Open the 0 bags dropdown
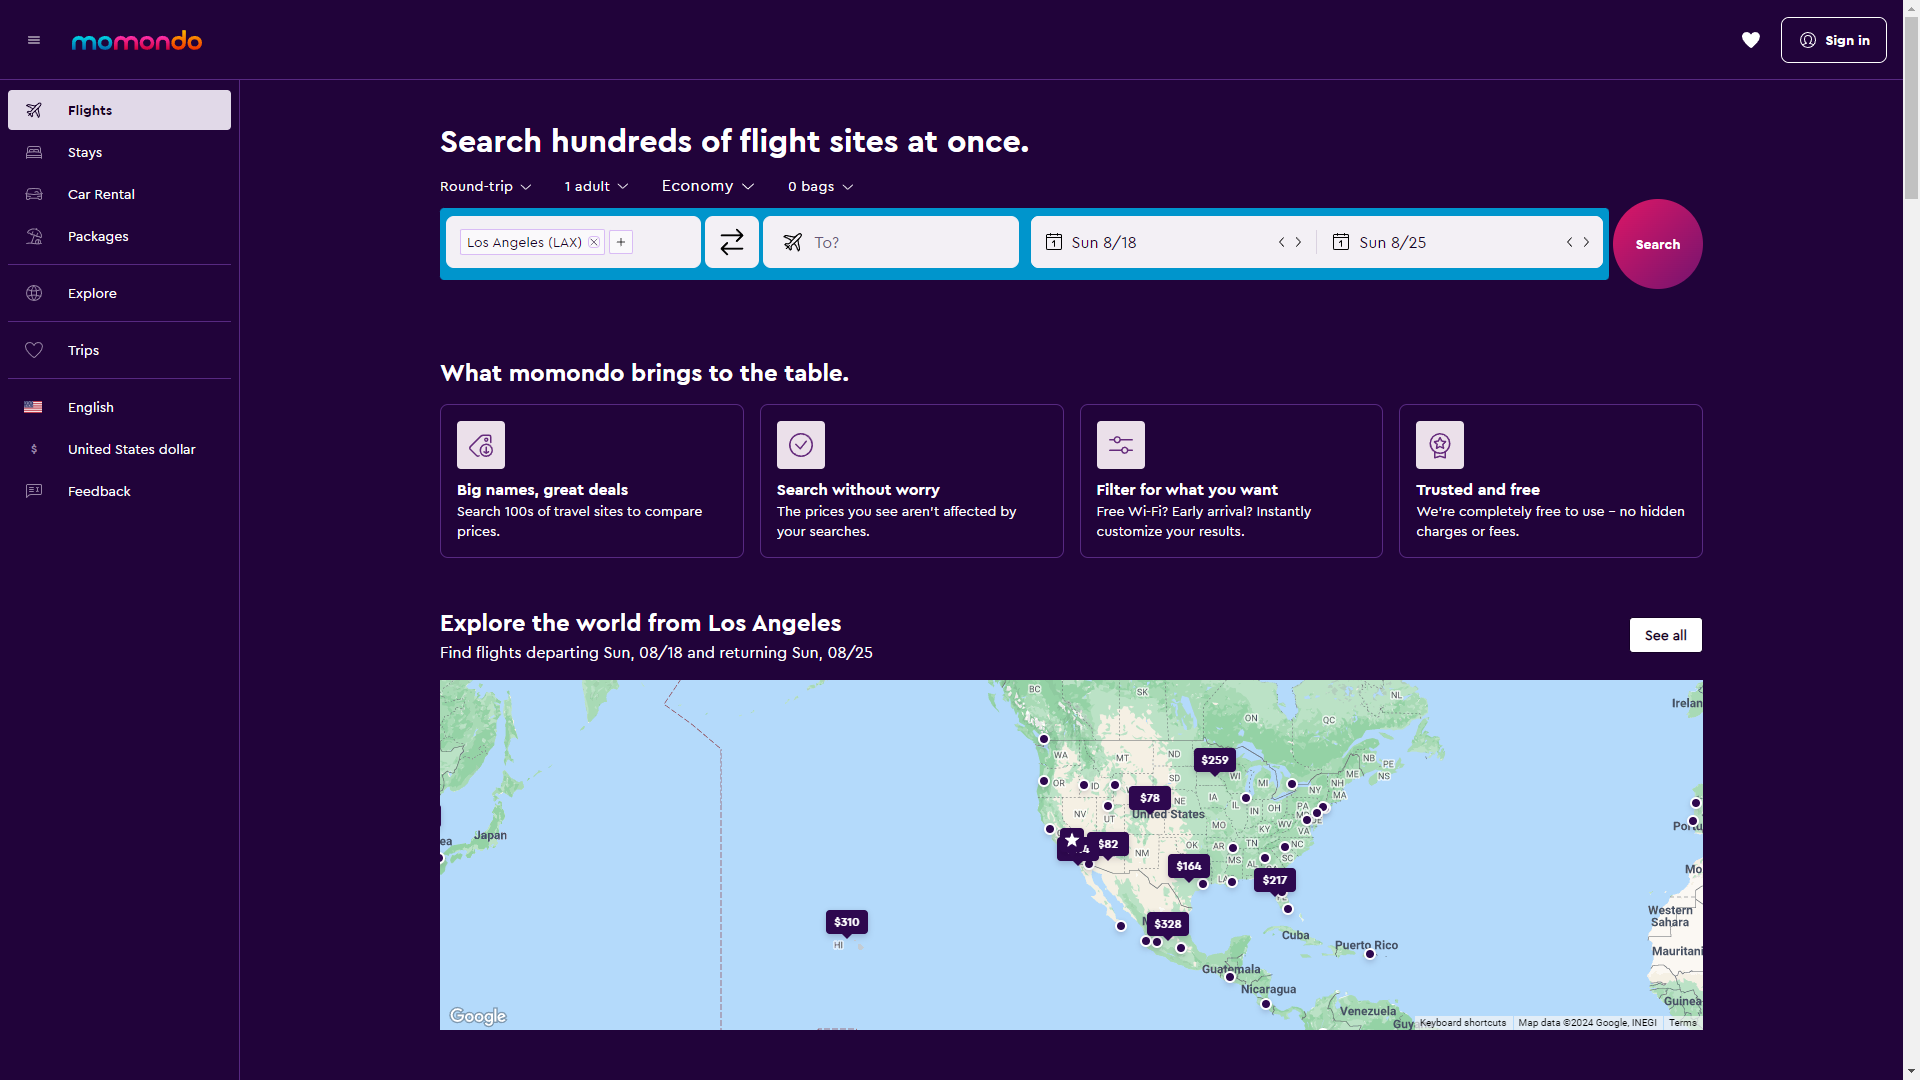Viewport: 1920px width, 1082px height. pos(820,187)
